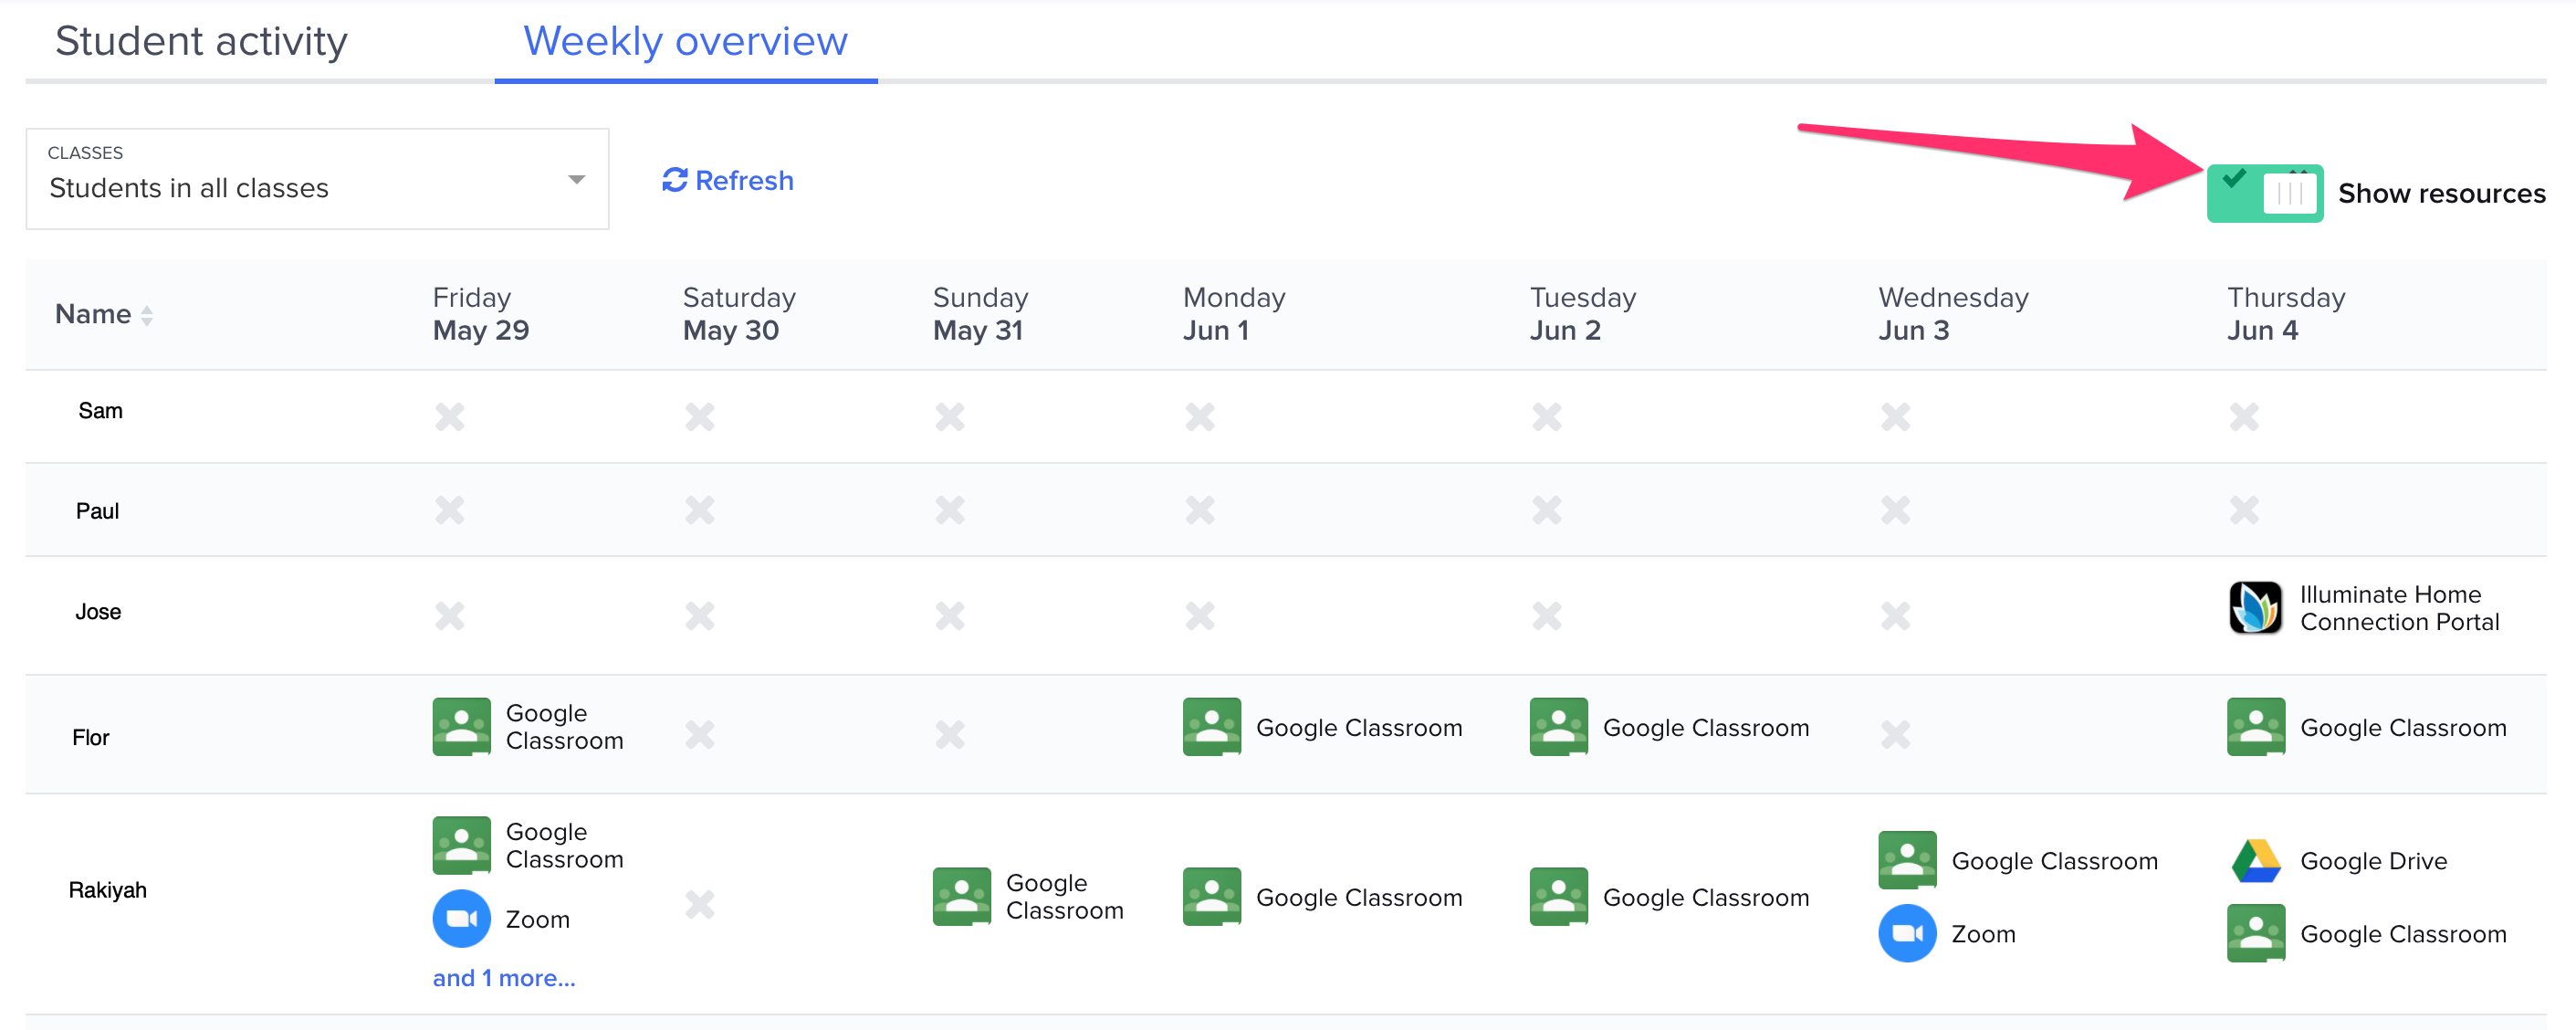
Task: Open the Classes dropdown selector
Action: (316, 179)
